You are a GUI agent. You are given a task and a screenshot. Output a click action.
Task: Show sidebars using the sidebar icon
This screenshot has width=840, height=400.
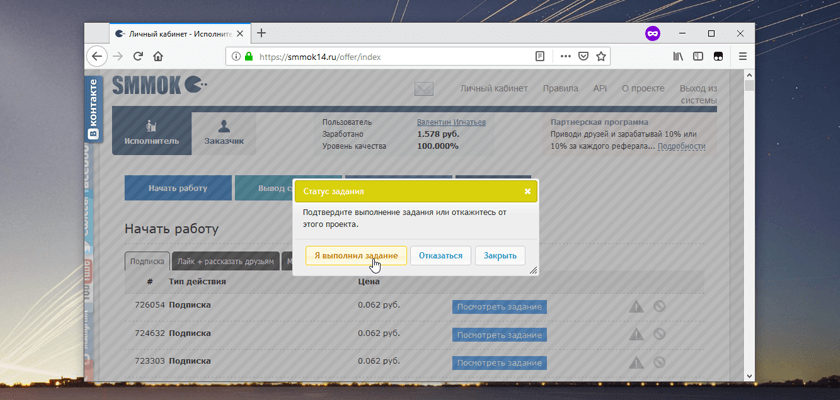(698, 56)
